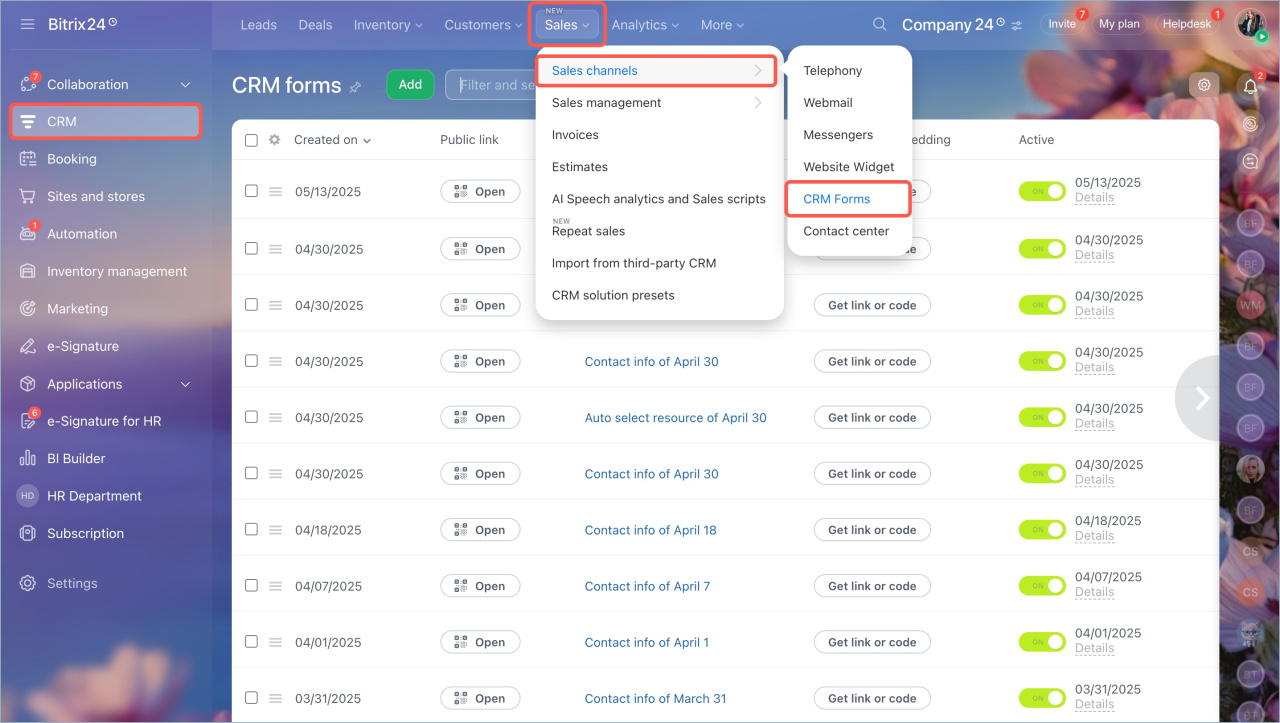Choose Invoices from the Sales menu
The width and height of the screenshot is (1280, 723).
[x=575, y=135]
